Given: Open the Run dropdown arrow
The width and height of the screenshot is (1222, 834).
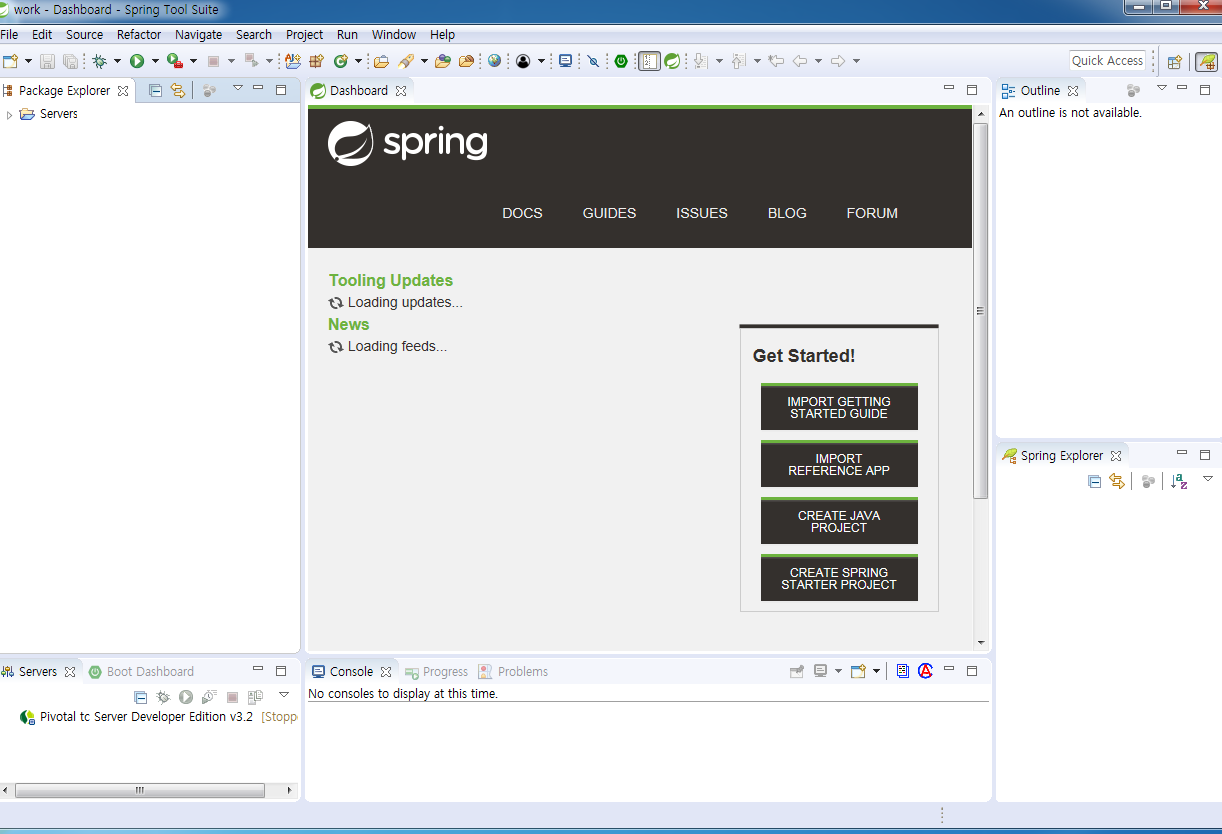Looking at the screenshot, I should pyautogui.click(x=155, y=61).
